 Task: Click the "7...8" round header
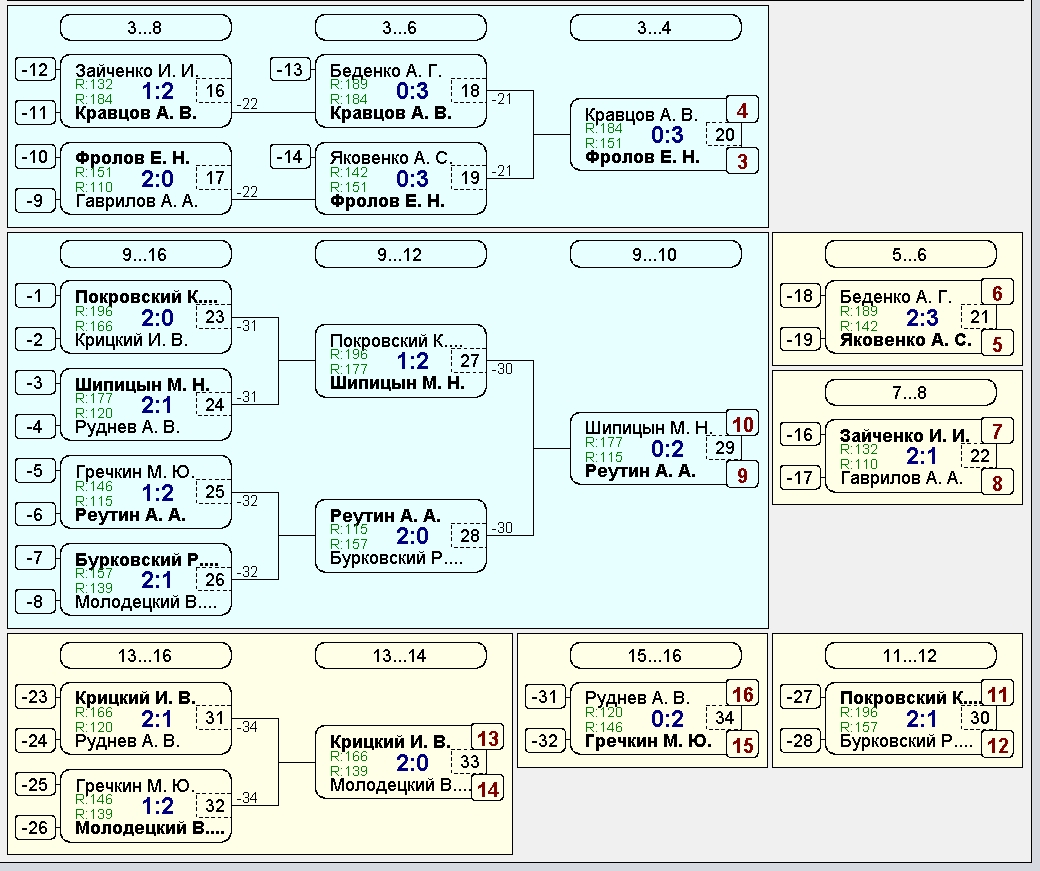click(910, 393)
